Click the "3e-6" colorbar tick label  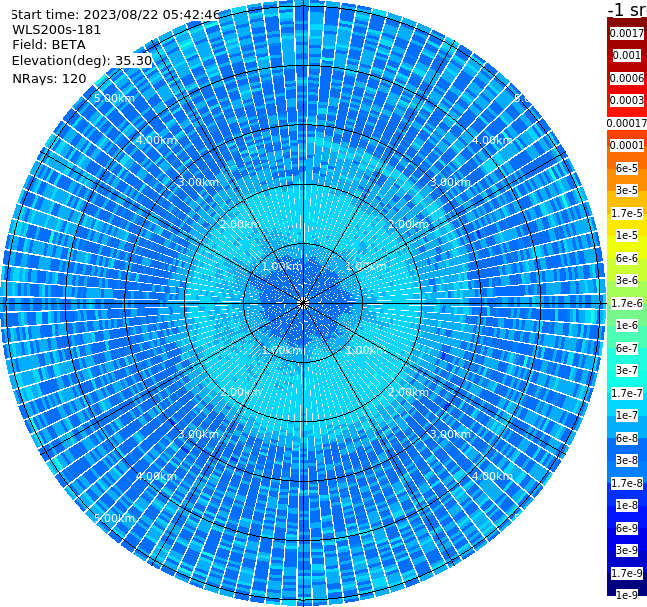[627, 280]
